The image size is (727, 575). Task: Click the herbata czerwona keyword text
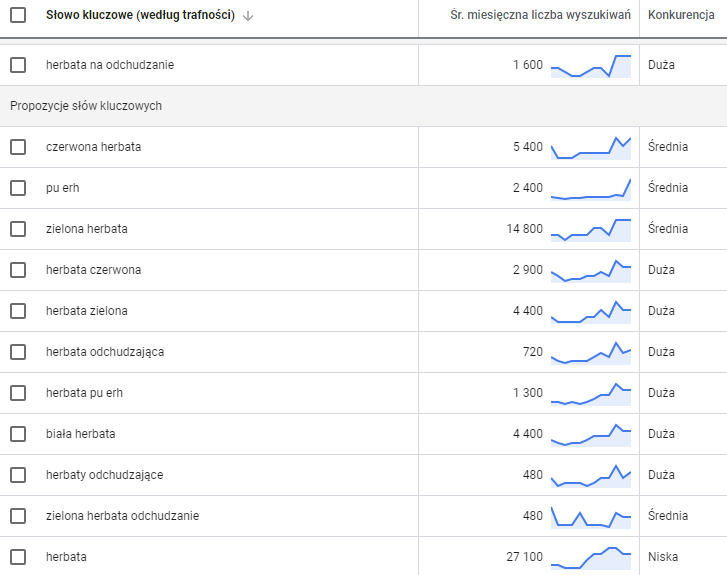(x=93, y=270)
